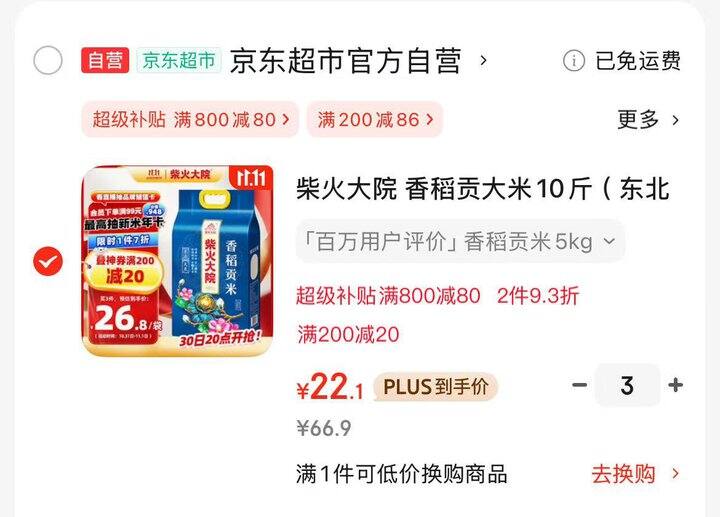Tap the PLUS到手价 price badge
Screen dimensions: 720x517
point(435,387)
